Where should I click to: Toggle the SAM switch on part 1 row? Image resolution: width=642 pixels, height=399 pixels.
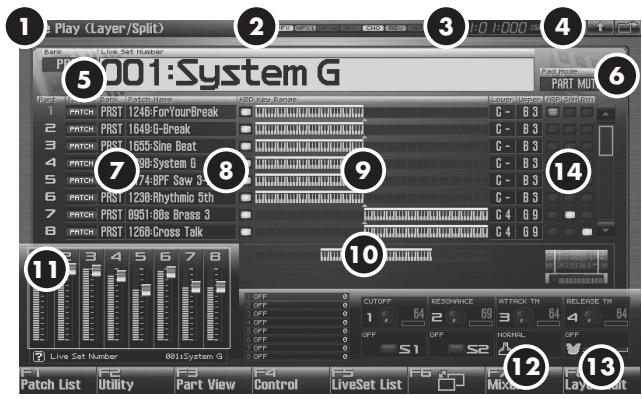pyautogui.click(x=570, y=112)
